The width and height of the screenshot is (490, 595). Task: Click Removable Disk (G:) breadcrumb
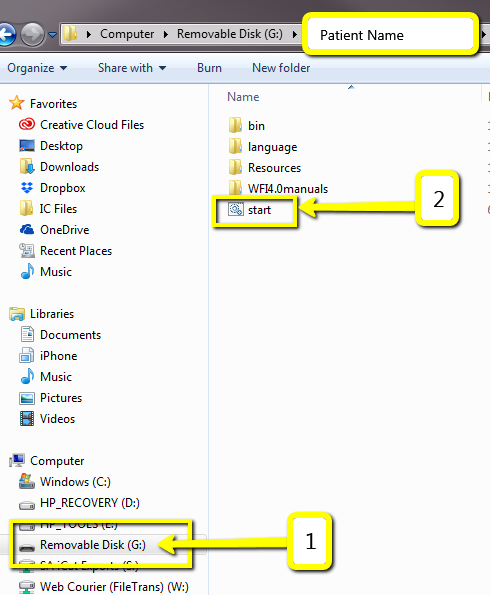230,34
